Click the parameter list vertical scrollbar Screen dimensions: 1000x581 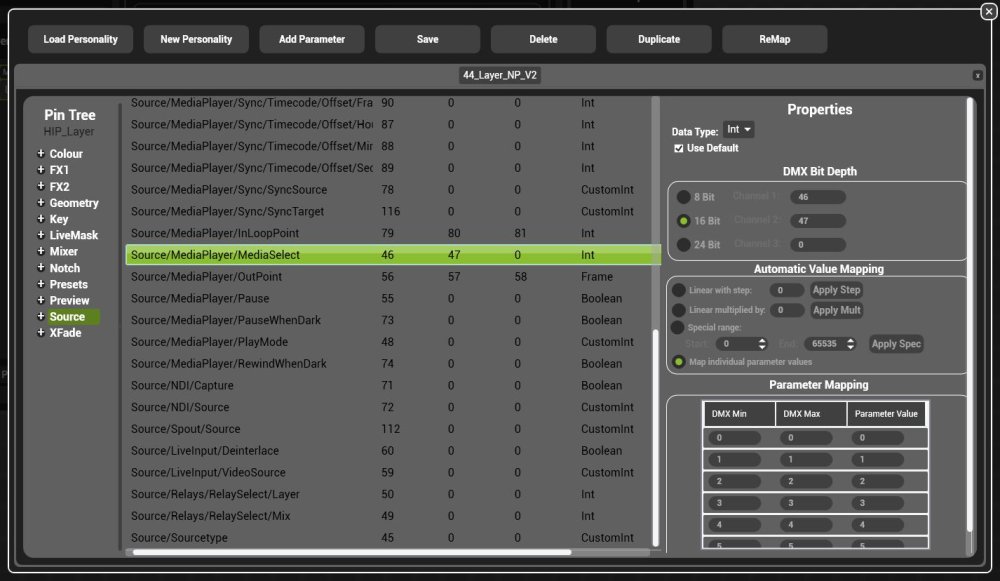656,437
